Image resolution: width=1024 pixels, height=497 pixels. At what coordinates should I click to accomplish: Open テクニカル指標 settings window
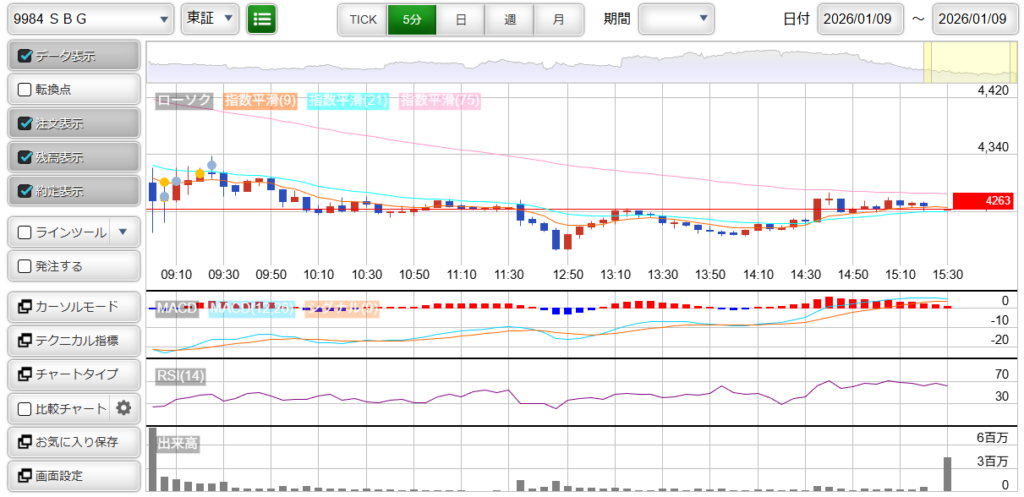pos(73,341)
